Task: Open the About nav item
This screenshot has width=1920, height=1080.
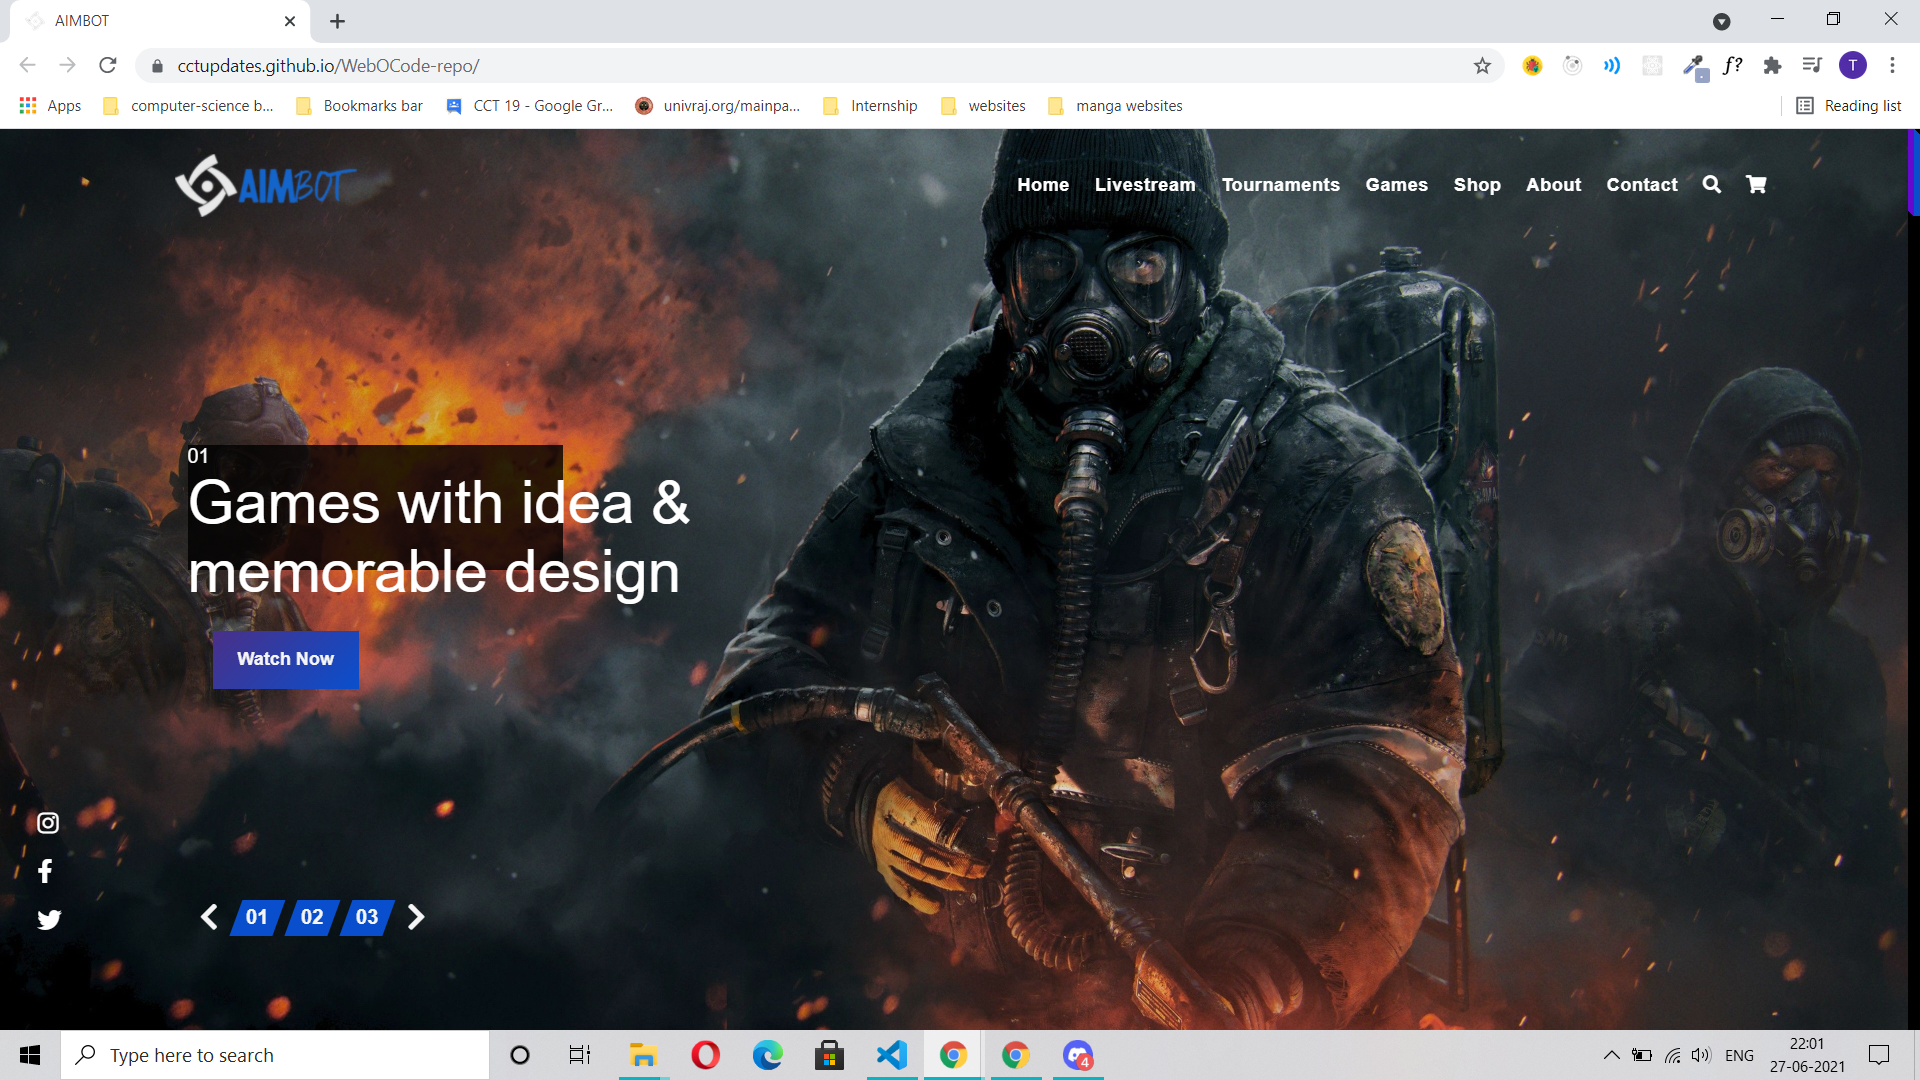Action: click(x=1553, y=185)
